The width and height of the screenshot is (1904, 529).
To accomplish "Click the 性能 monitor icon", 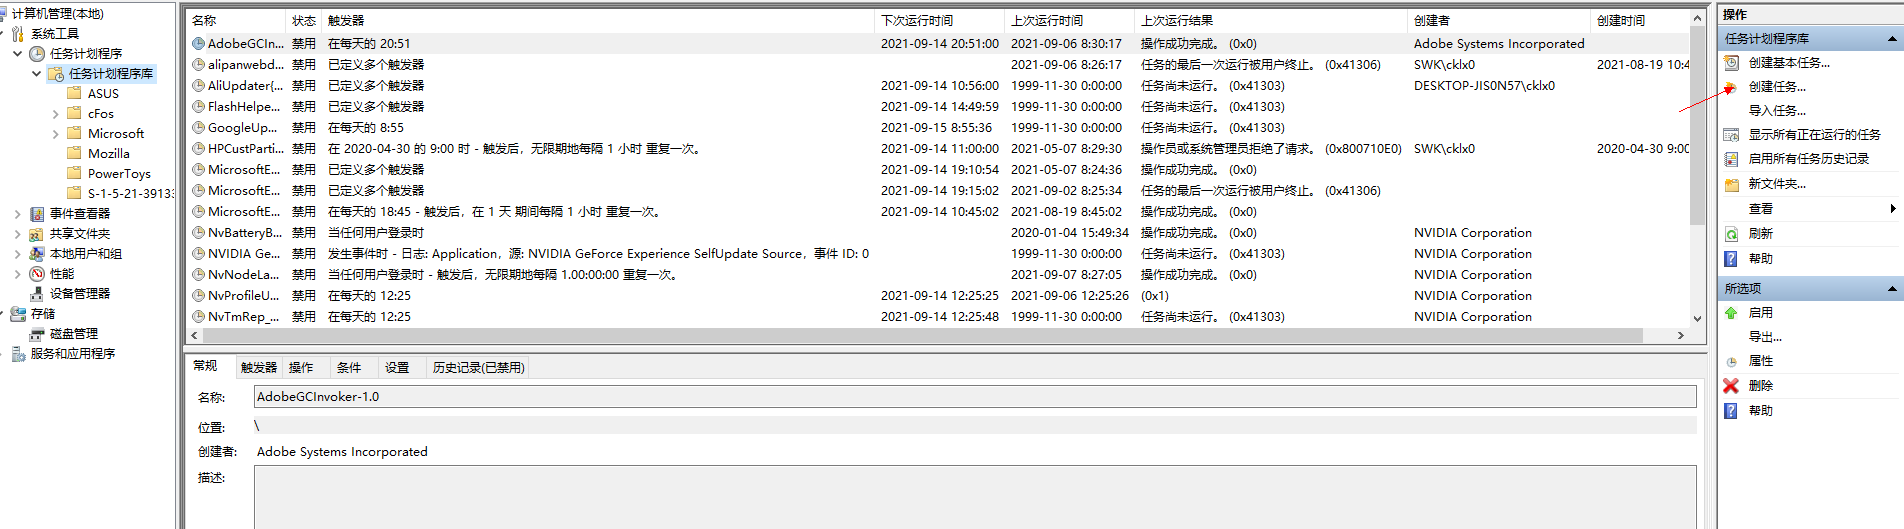I will pyautogui.click(x=37, y=274).
